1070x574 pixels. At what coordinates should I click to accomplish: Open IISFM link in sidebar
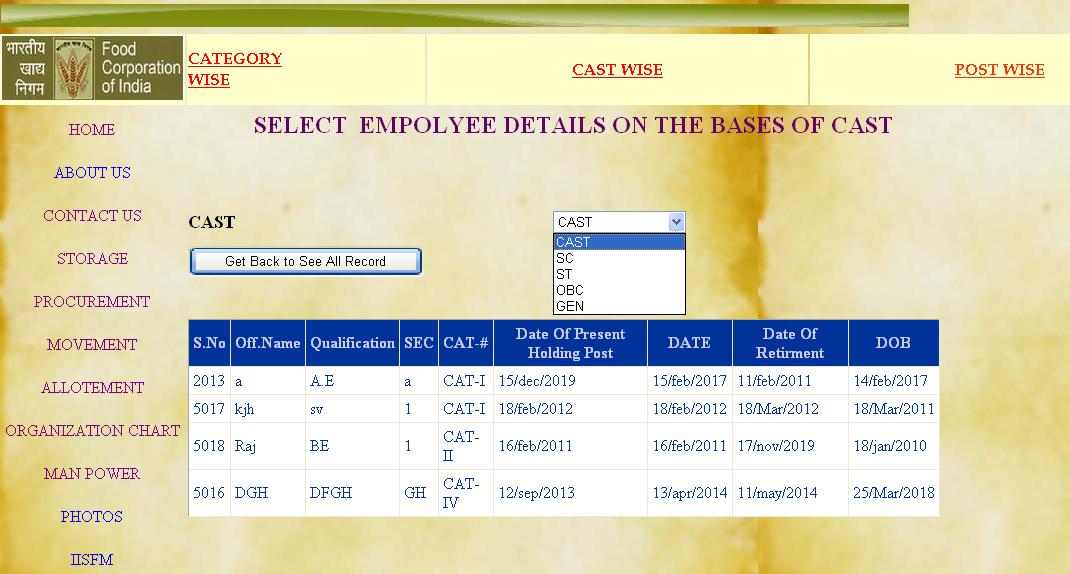coord(91,560)
